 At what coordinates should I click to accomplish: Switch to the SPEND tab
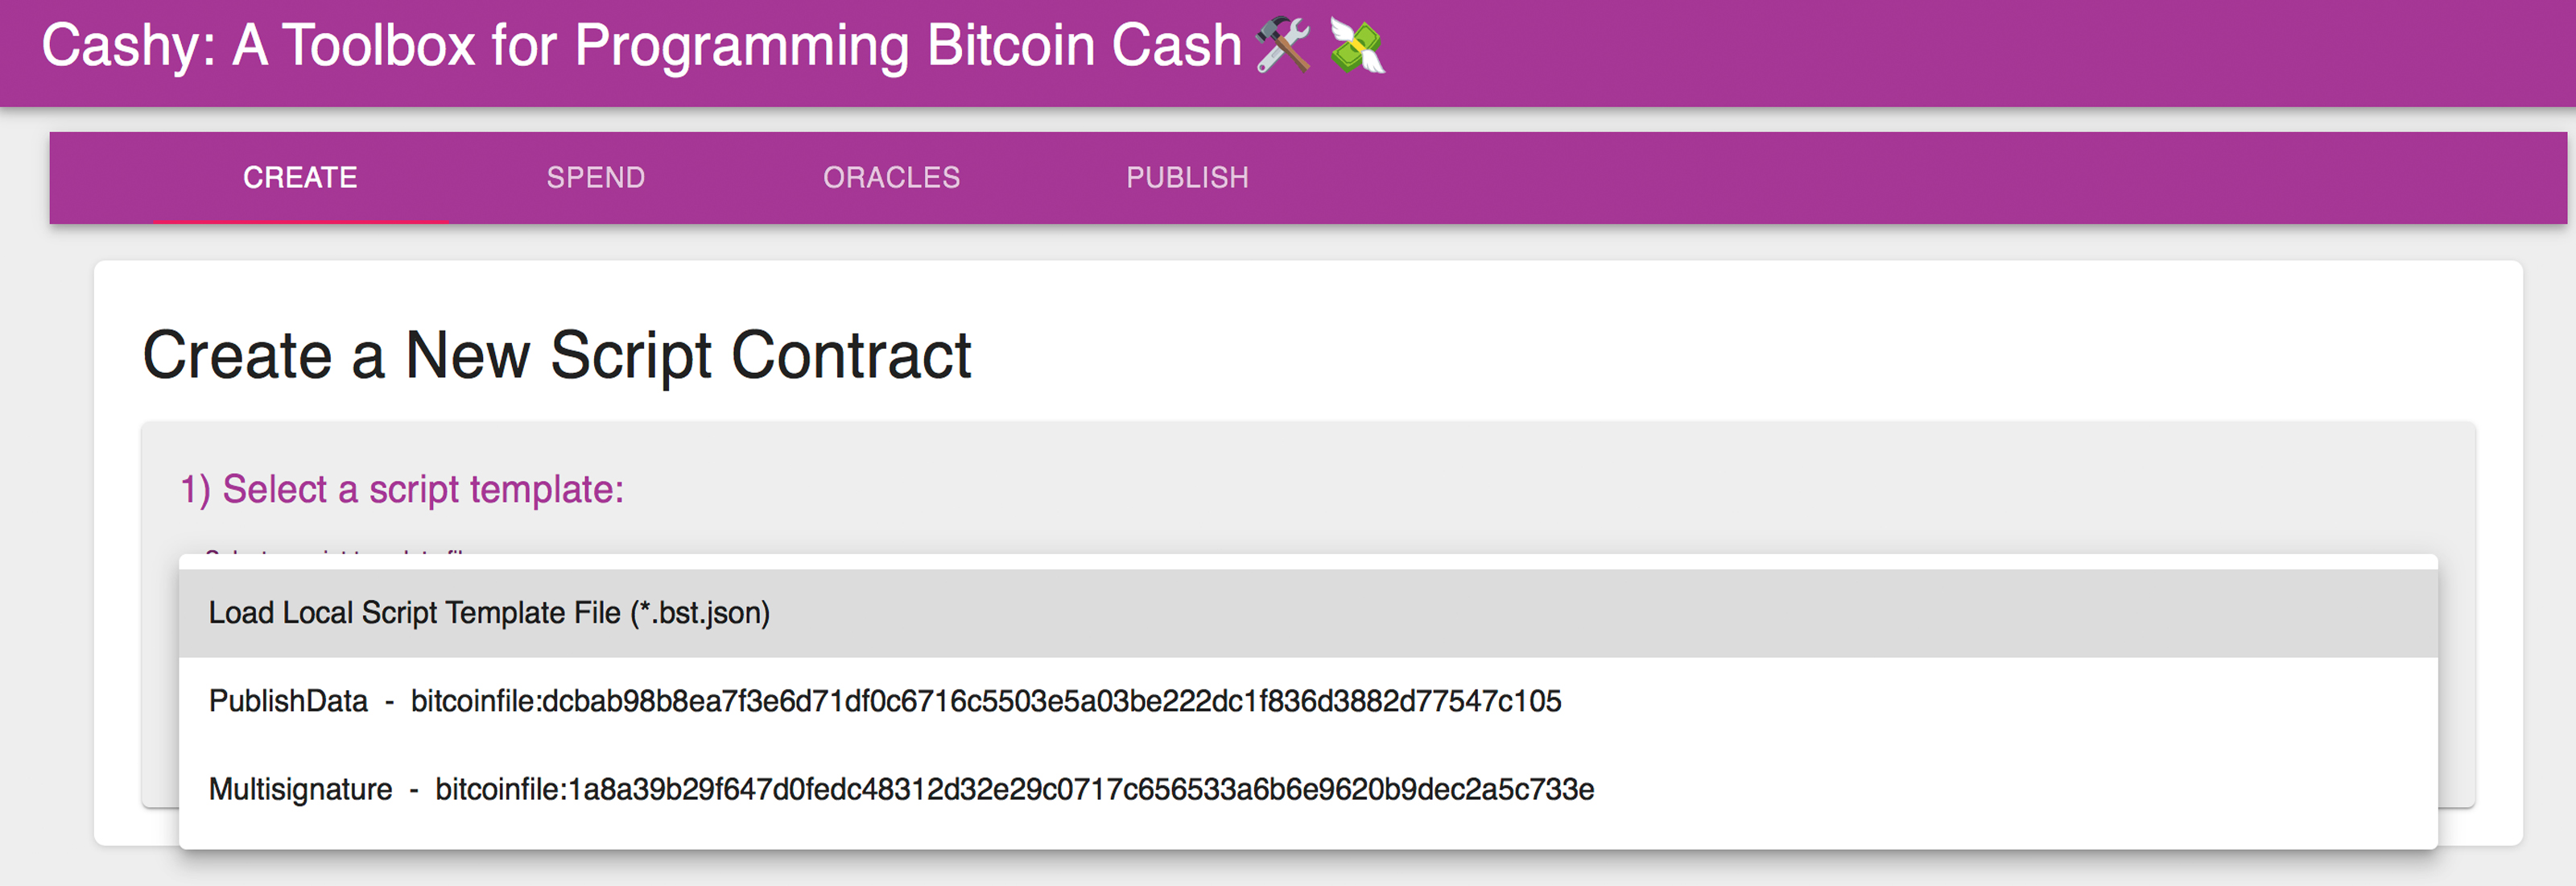[x=595, y=178]
